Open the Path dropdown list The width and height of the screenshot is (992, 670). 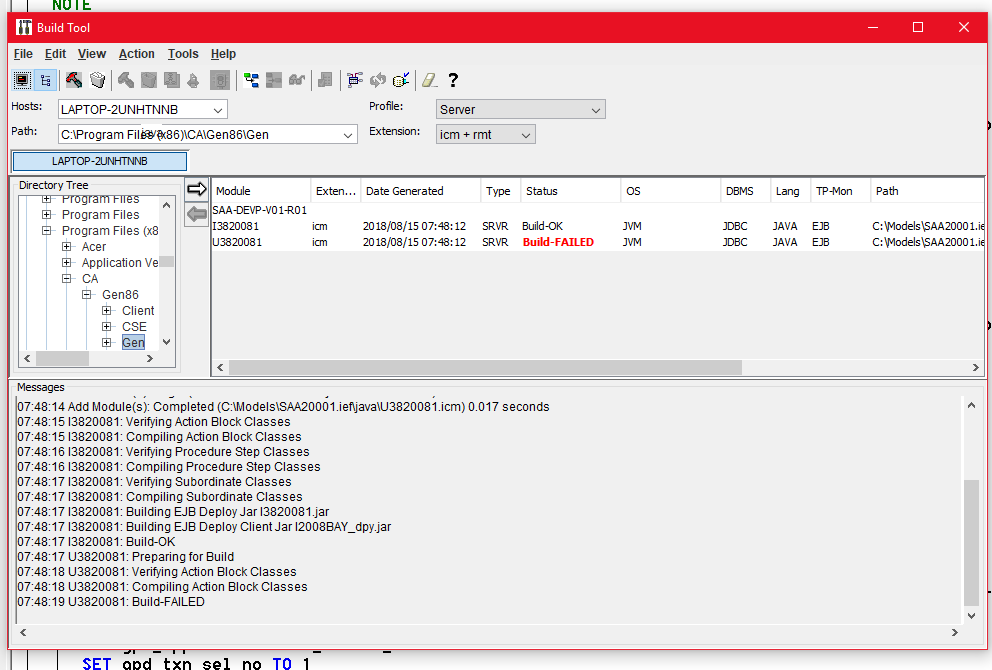pyautogui.click(x=347, y=135)
